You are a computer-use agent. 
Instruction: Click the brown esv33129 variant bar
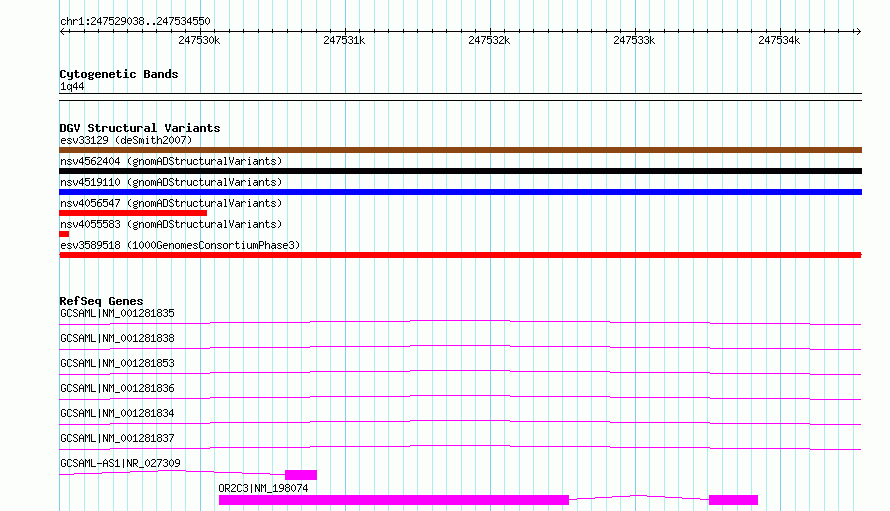[460, 150]
